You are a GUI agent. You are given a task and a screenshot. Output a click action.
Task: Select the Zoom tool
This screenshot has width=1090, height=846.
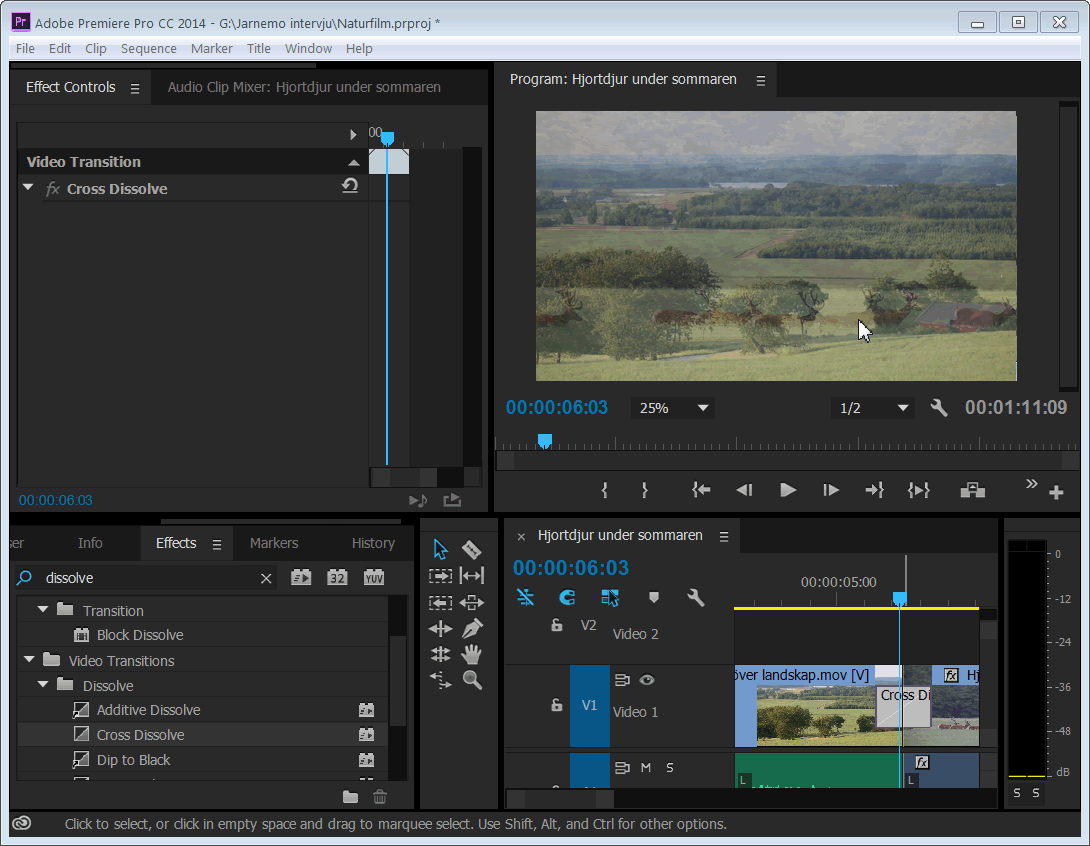tap(472, 680)
